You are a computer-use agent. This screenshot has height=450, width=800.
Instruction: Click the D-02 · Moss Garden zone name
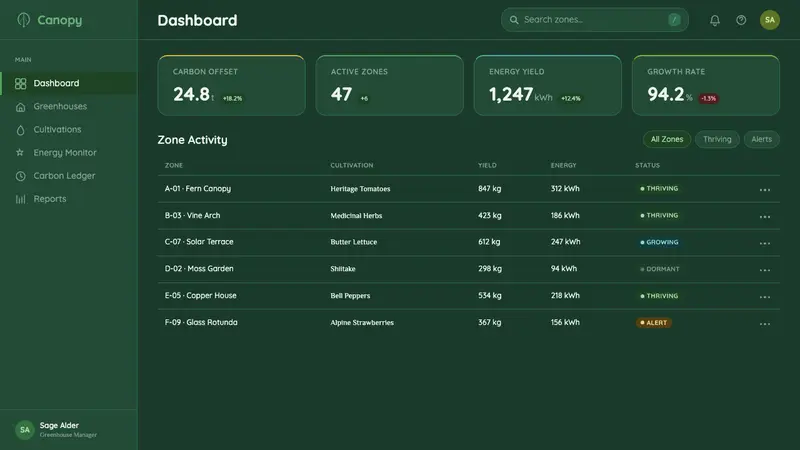198,269
